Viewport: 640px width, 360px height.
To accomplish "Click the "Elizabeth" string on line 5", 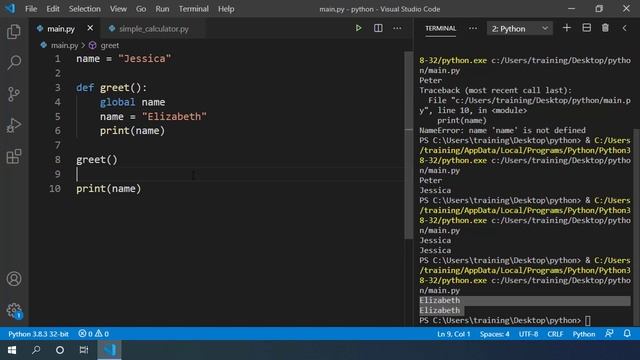I will coord(174,117).
